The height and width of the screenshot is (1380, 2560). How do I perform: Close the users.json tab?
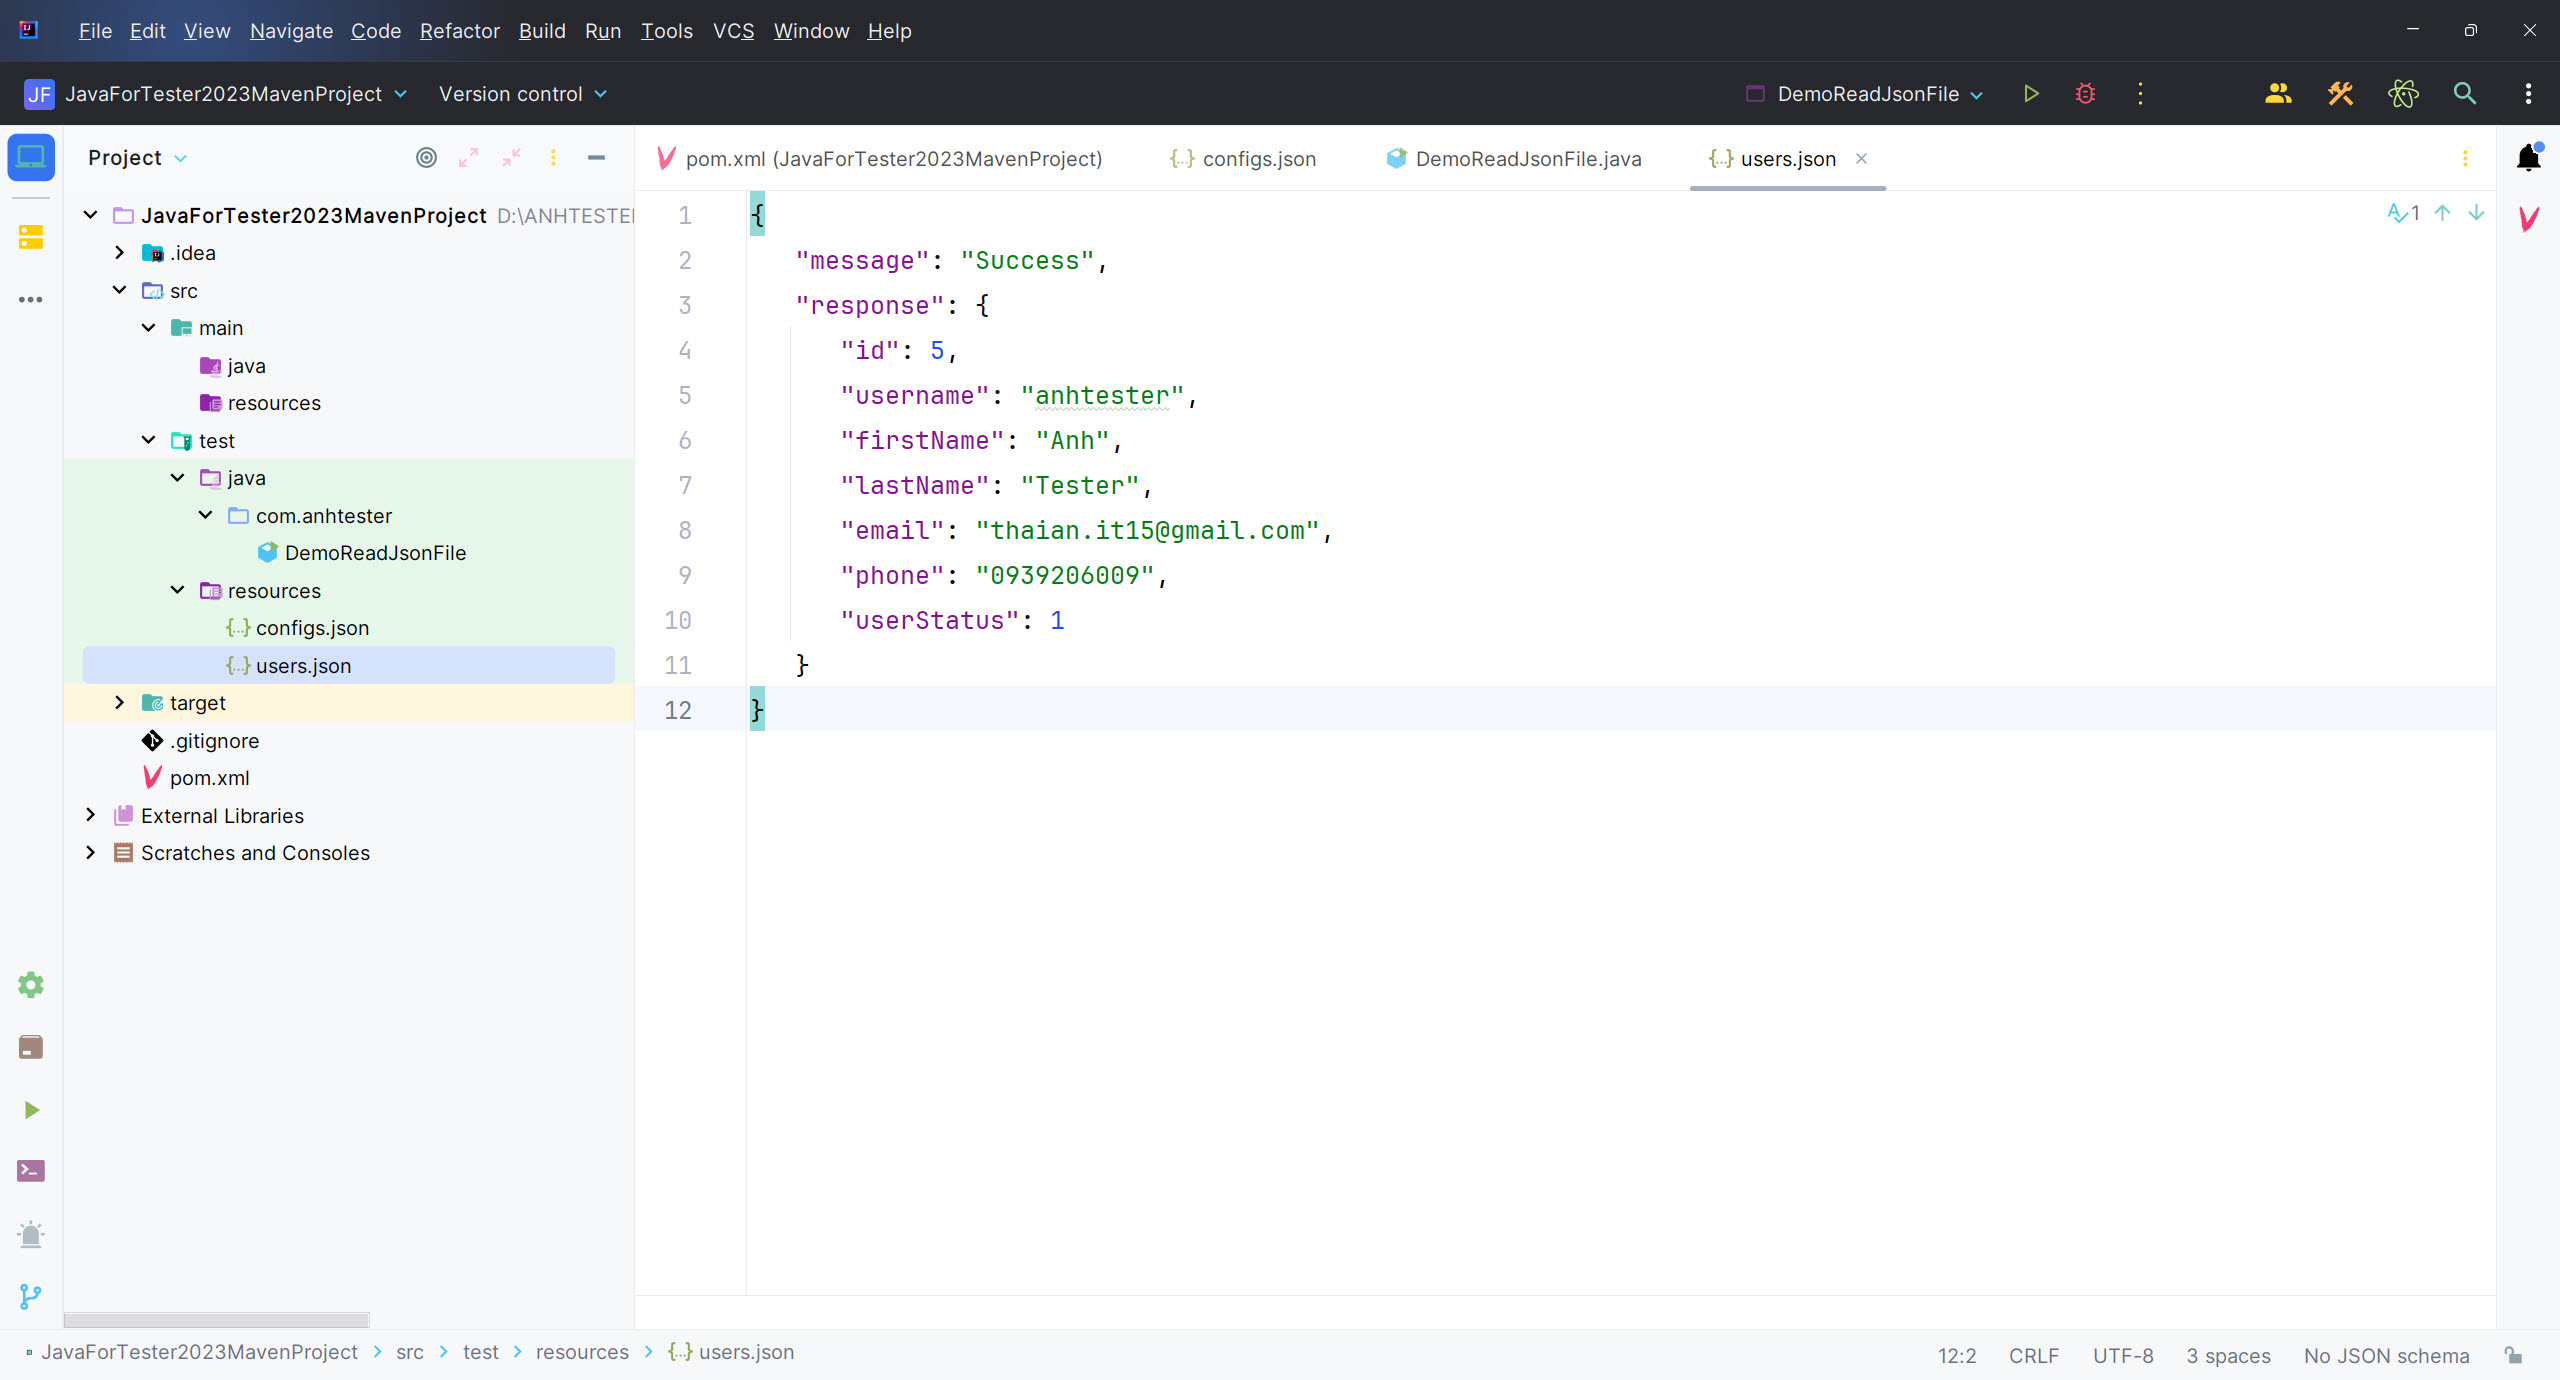pos(1861,159)
